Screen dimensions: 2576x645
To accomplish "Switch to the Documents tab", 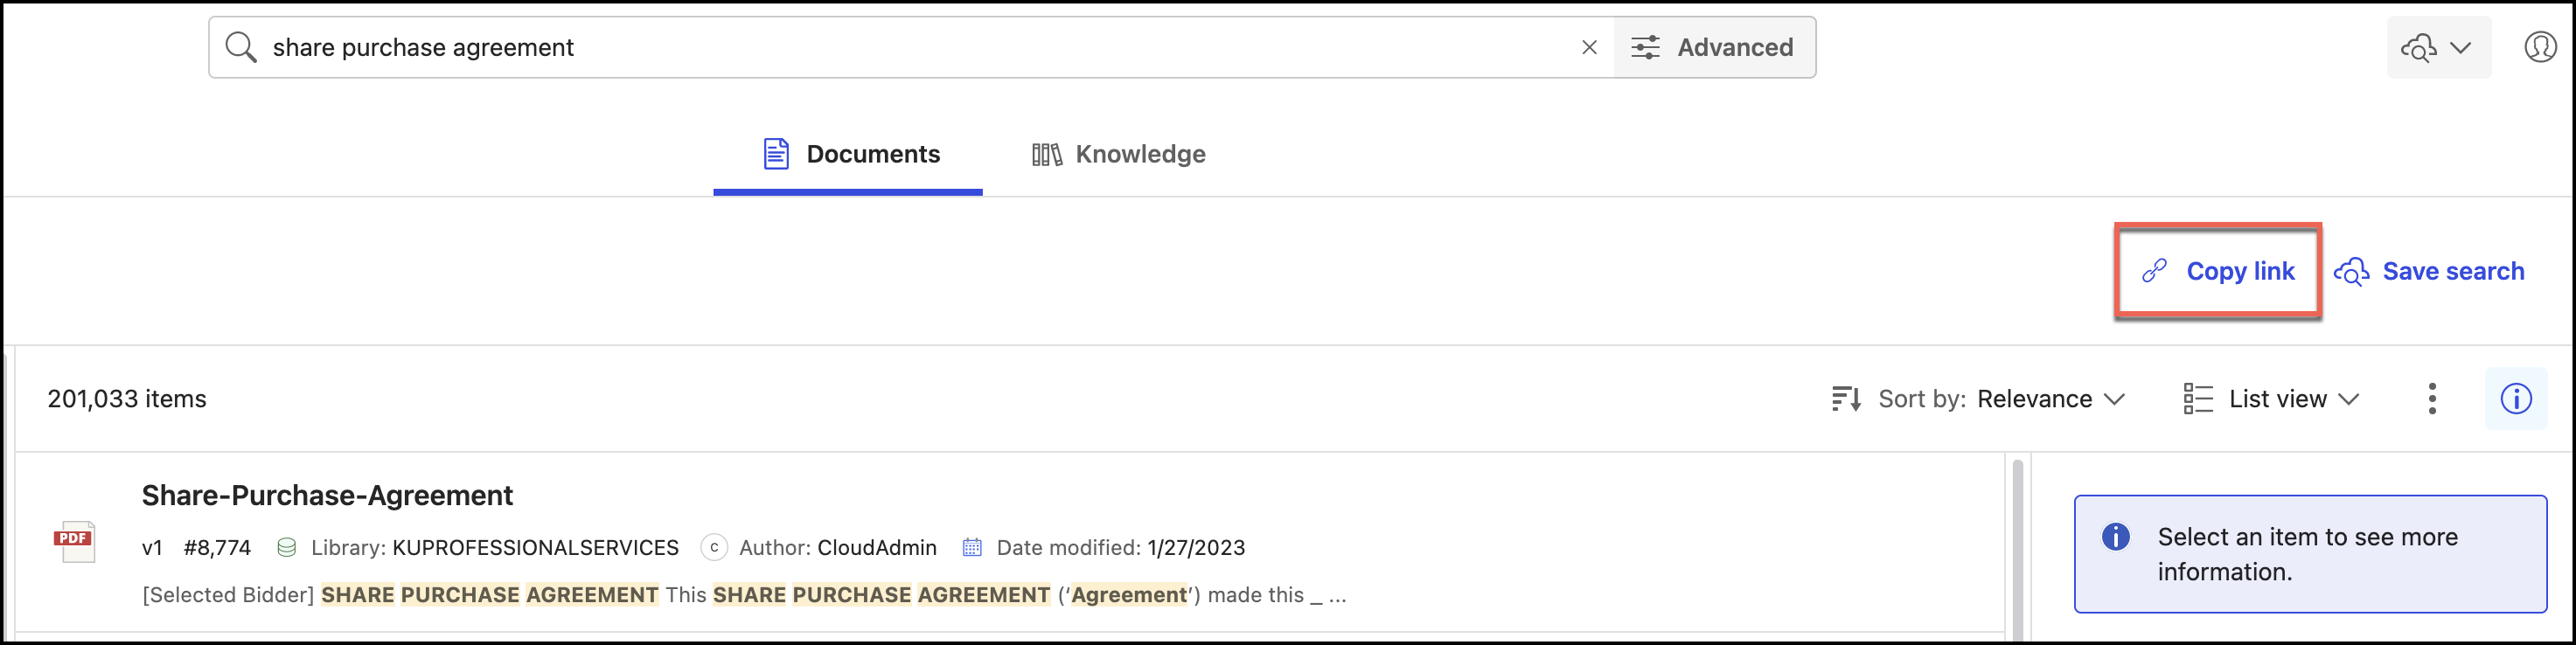I will point(850,154).
